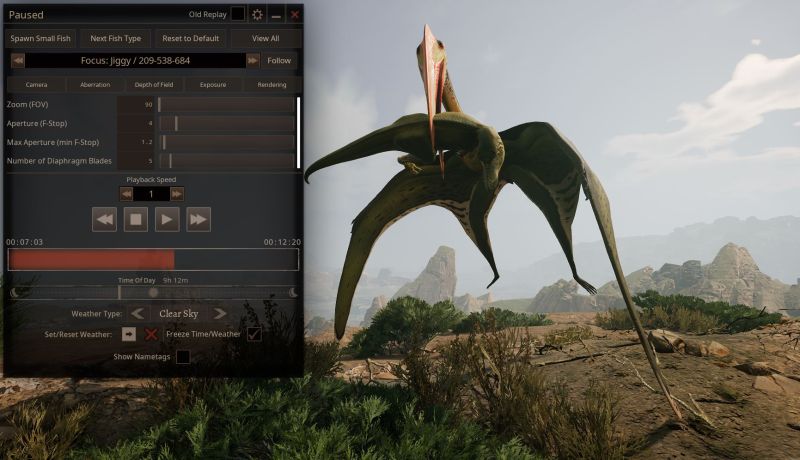800x460 pixels.
Task: Click Spawn Small Fish button
Action: (x=40, y=38)
